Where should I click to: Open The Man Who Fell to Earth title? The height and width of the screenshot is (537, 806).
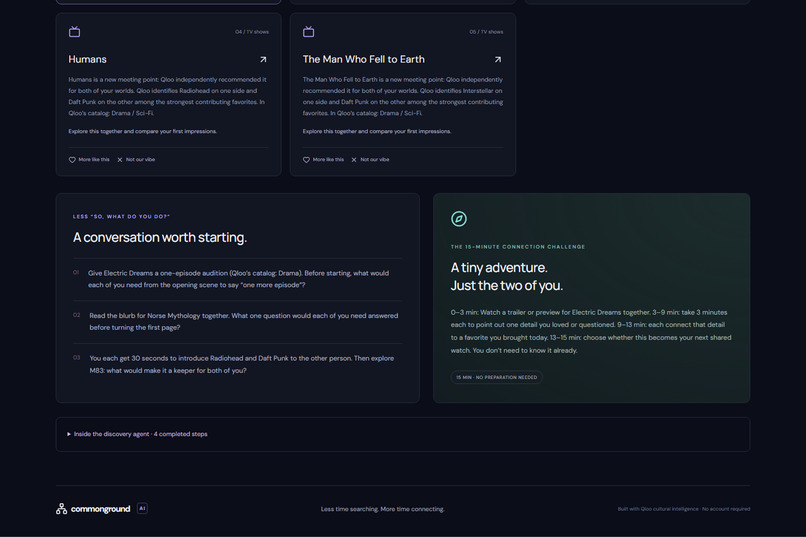point(363,60)
